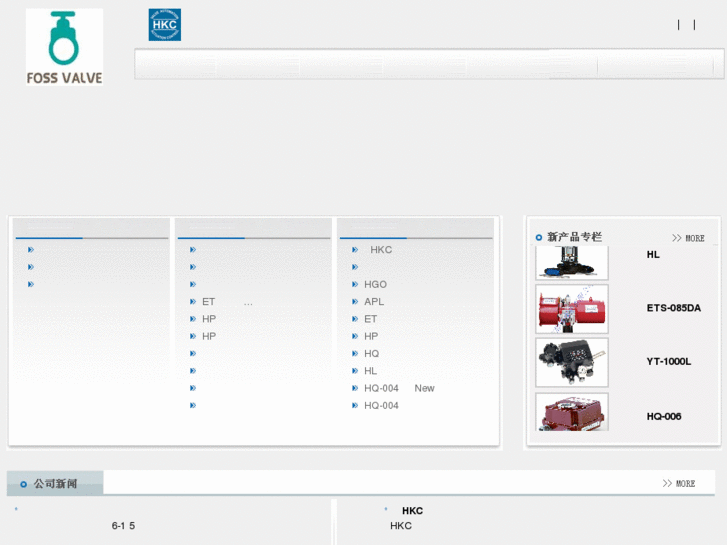
Task: Click the arrow bullet beside HQ-004 New
Action: tap(355, 388)
